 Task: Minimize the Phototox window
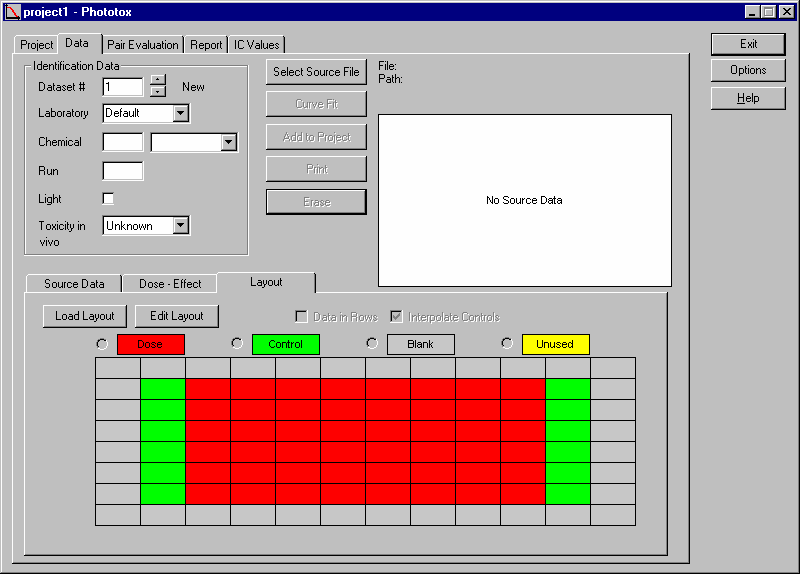(x=752, y=12)
